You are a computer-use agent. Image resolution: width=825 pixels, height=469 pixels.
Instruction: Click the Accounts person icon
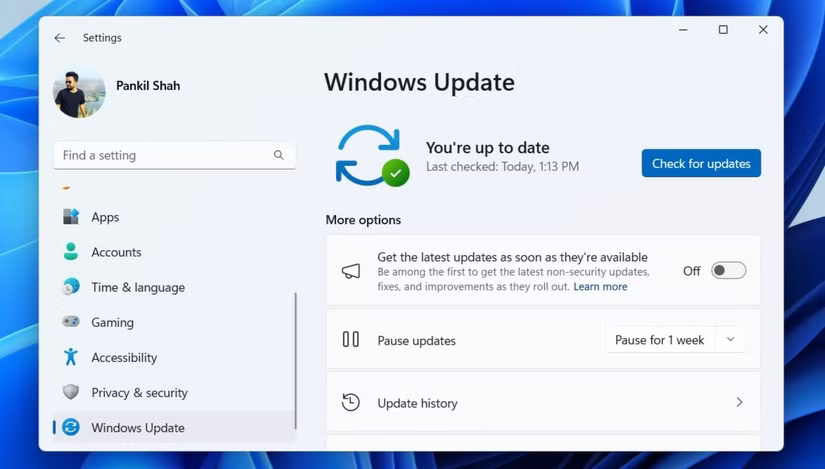(71, 252)
